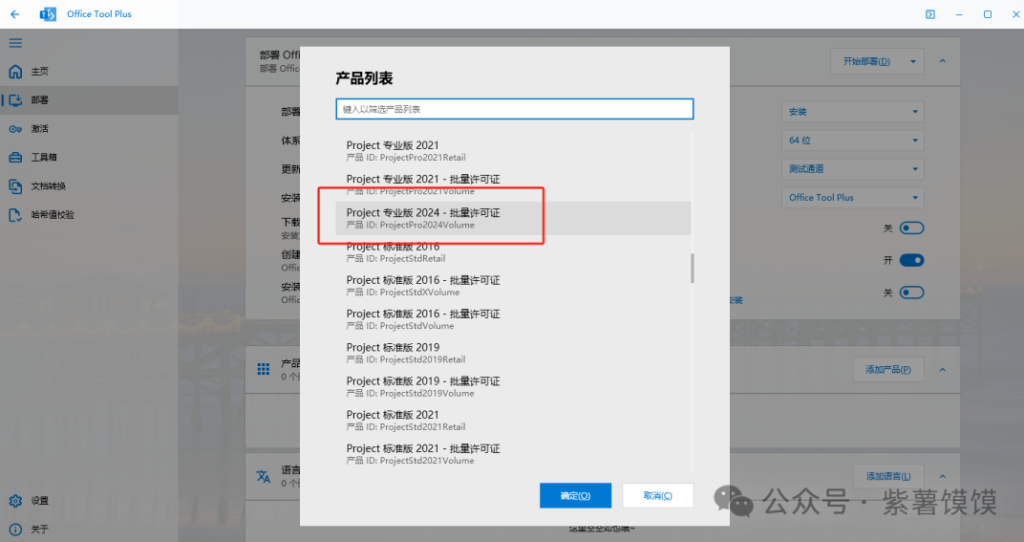Expand the 安装 deployment mode dropdown
1024x542 pixels.
(x=852, y=112)
